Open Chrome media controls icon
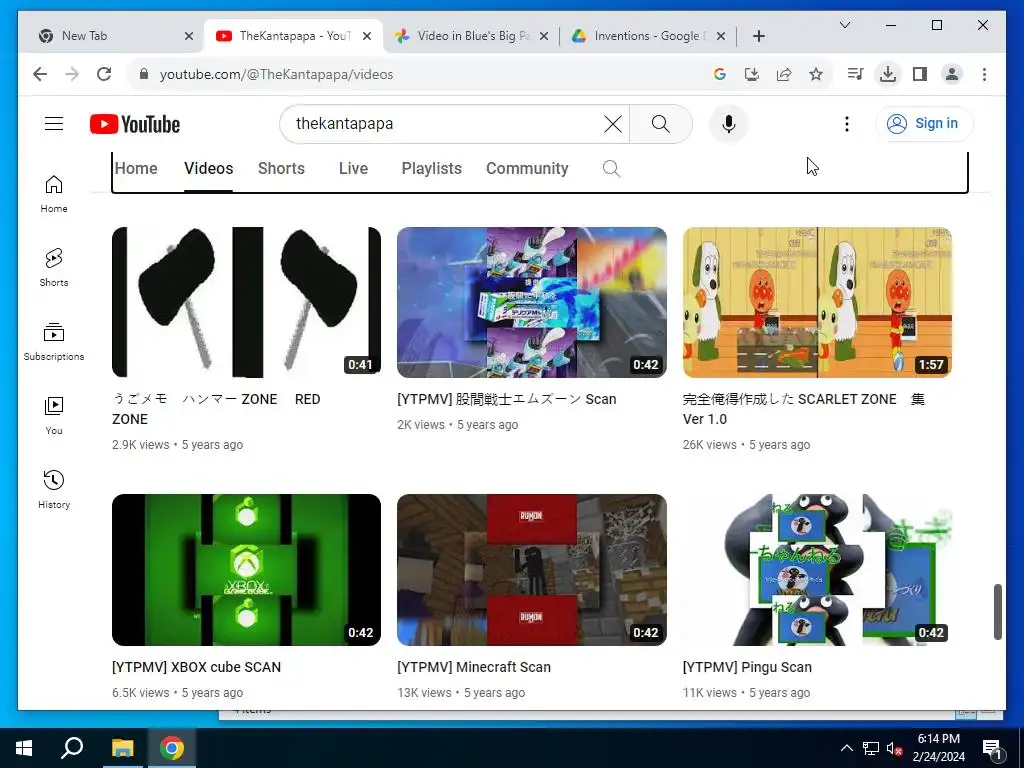The width and height of the screenshot is (1024, 768). click(x=855, y=74)
